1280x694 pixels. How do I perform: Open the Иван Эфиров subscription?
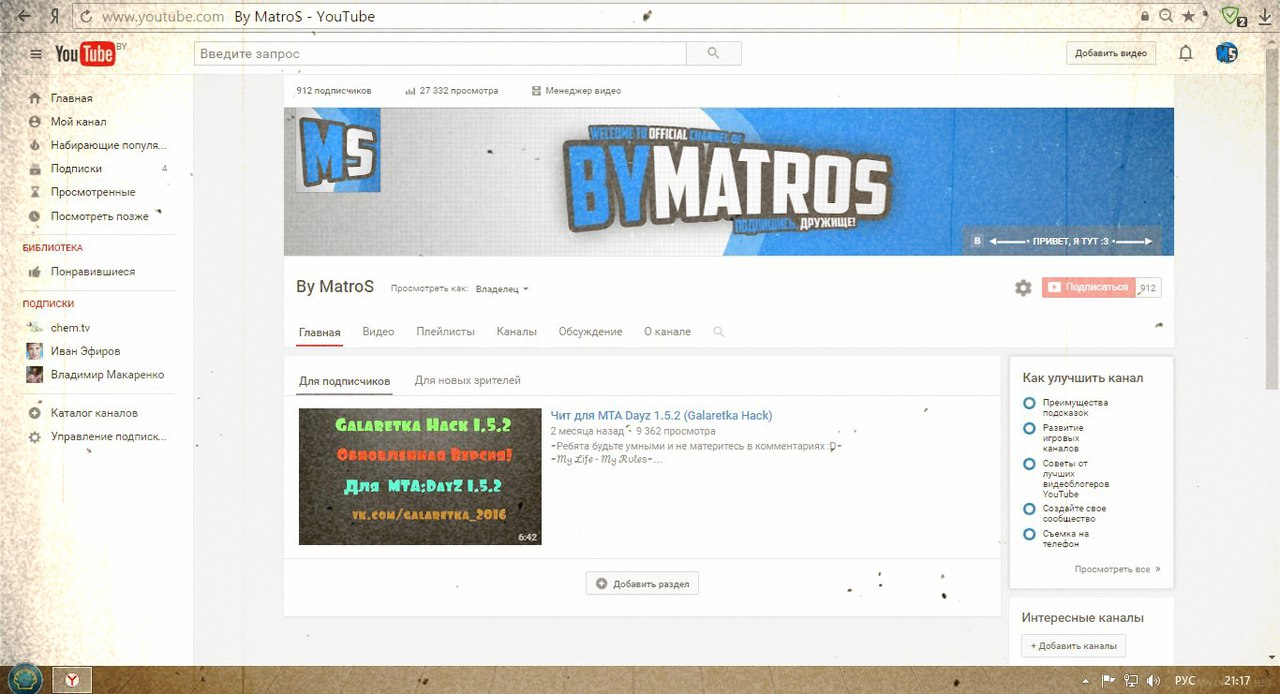86,351
